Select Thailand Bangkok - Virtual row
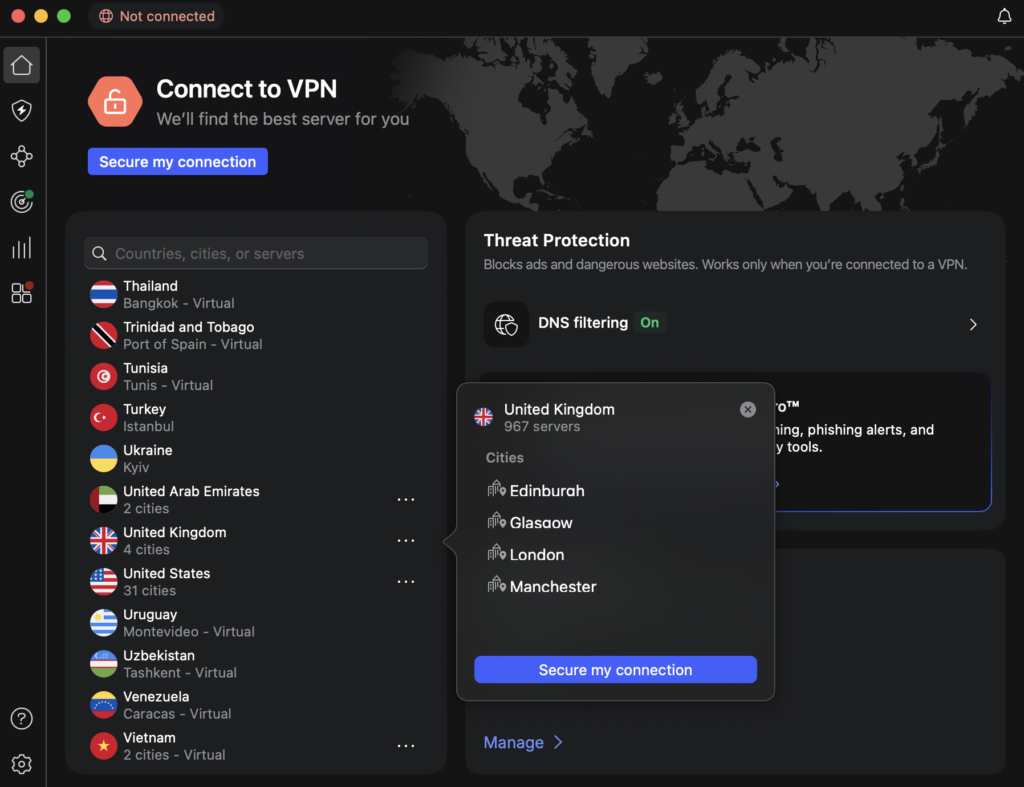1024x787 pixels. pos(256,295)
